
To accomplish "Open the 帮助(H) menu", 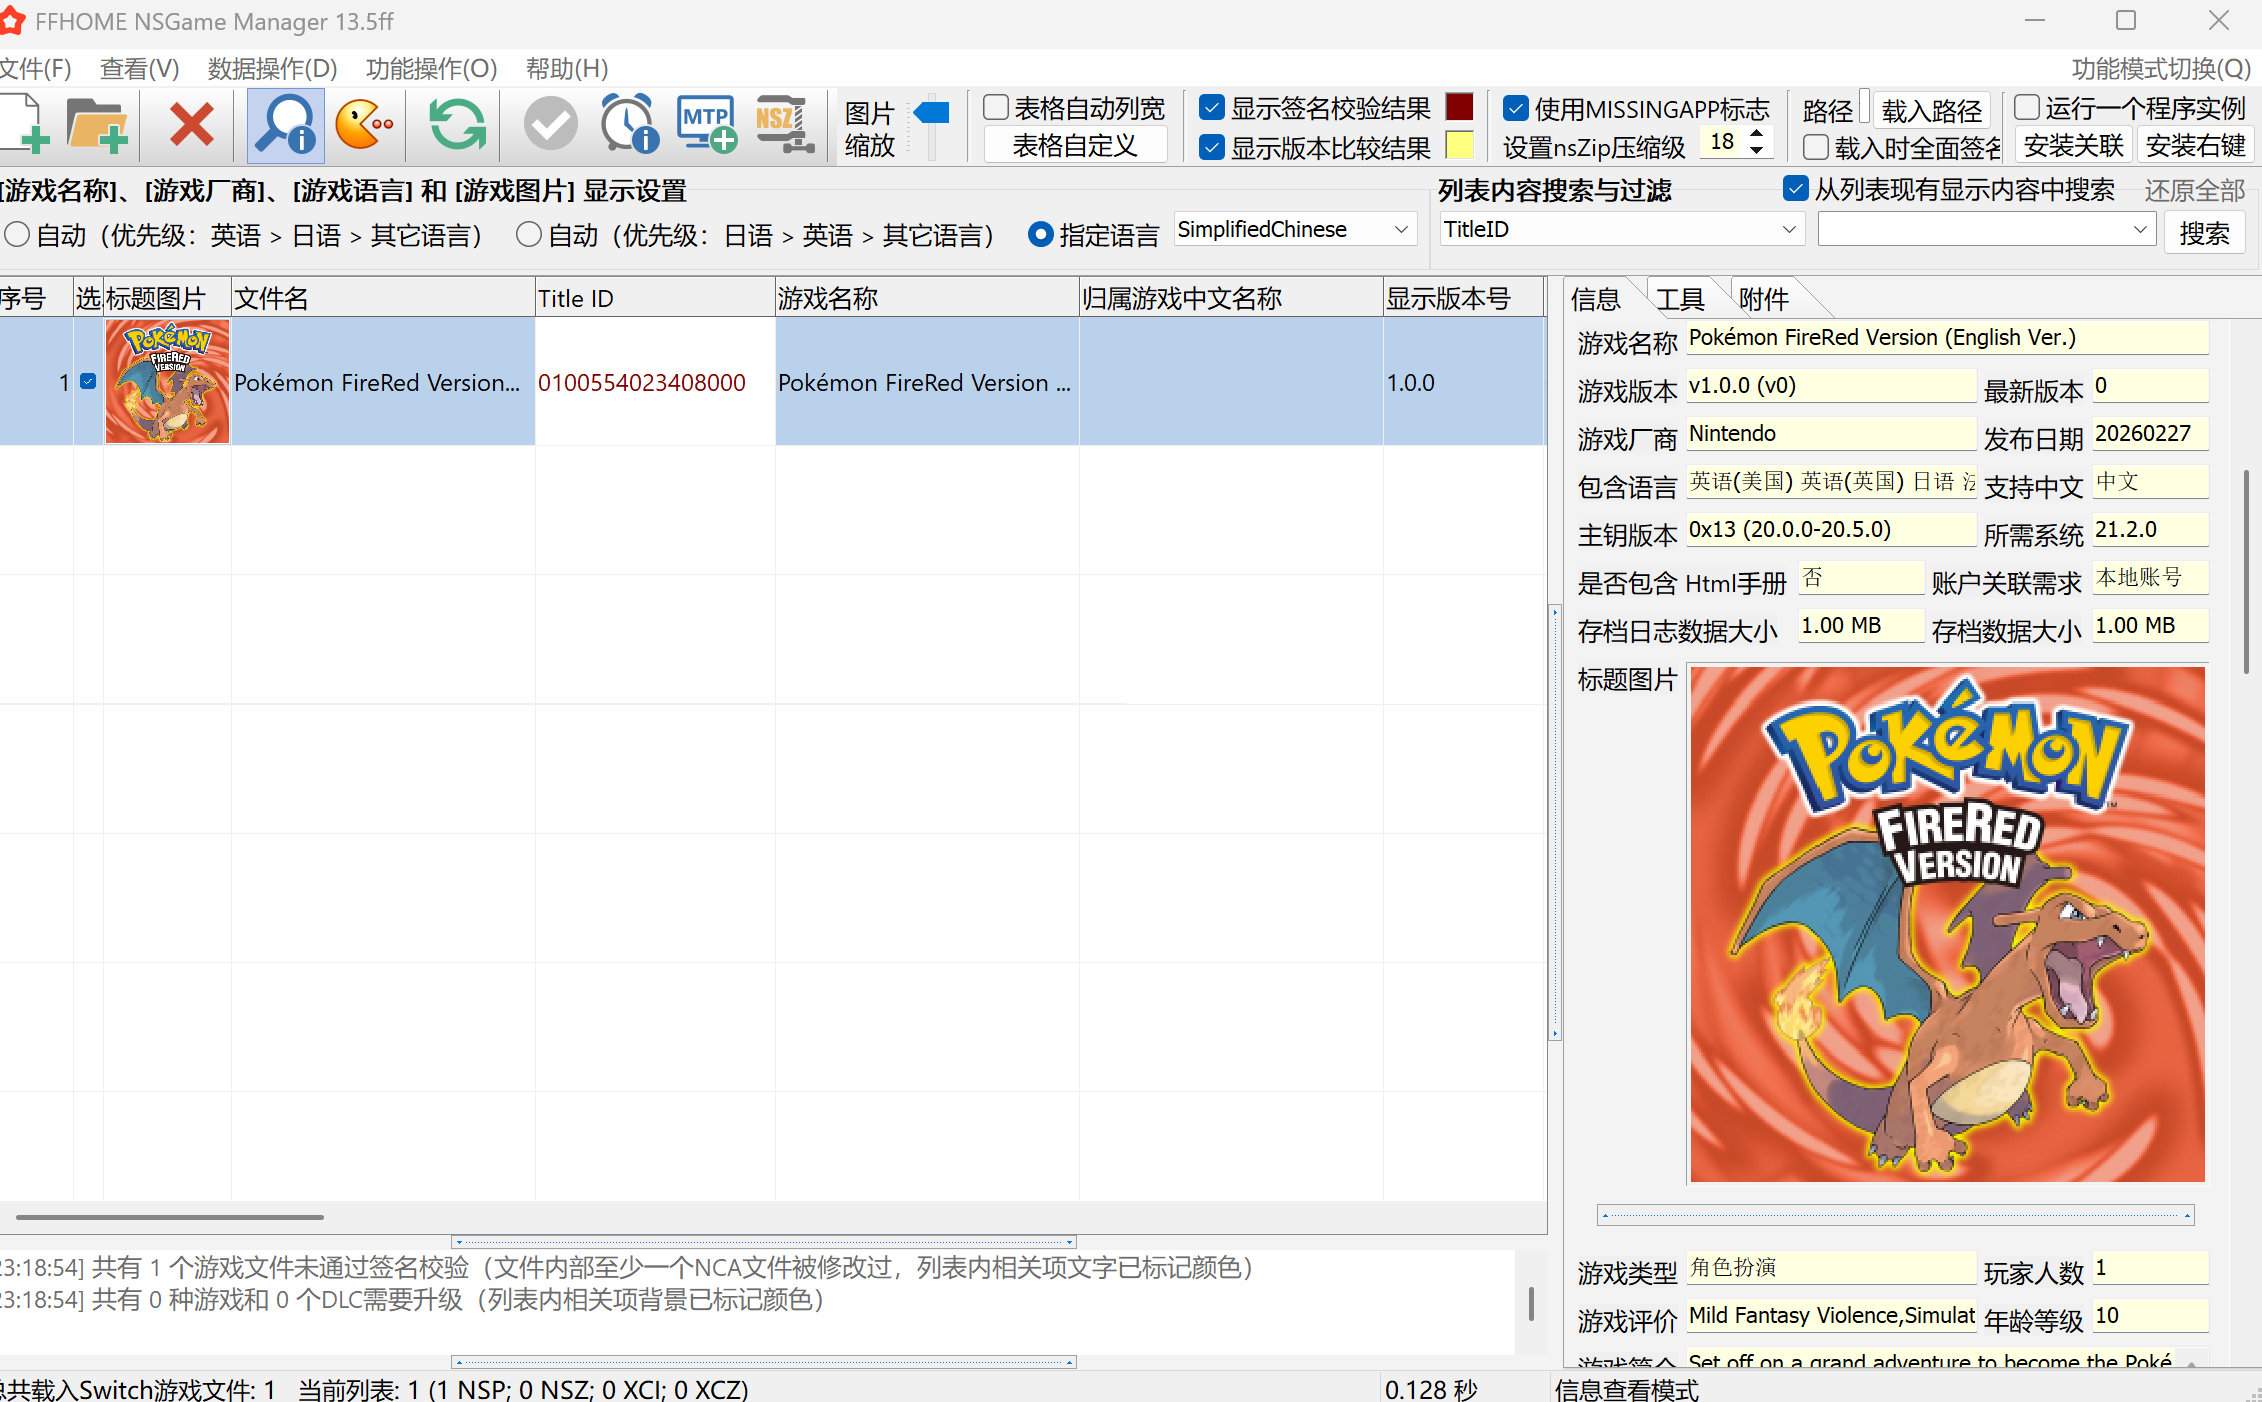I will pos(567,68).
